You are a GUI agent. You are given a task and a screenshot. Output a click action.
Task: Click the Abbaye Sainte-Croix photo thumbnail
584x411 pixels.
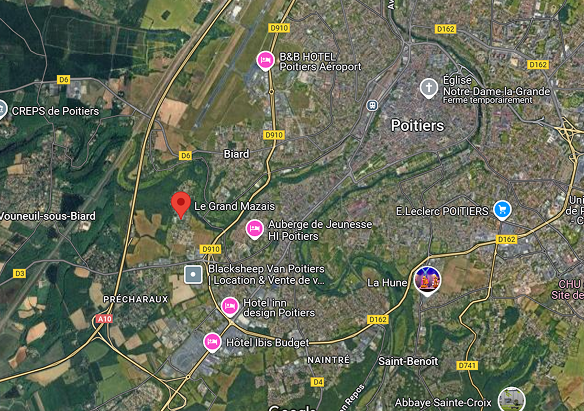point(512,399)
